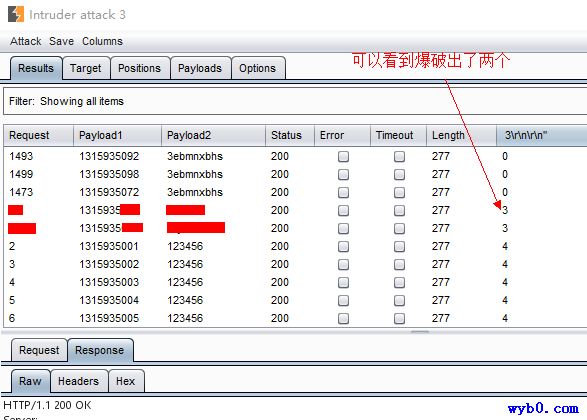Click the Burp Intruder lightning icon
Viewport: 587px width, 420px height.
pyautogui.click(x=16, y=14)
